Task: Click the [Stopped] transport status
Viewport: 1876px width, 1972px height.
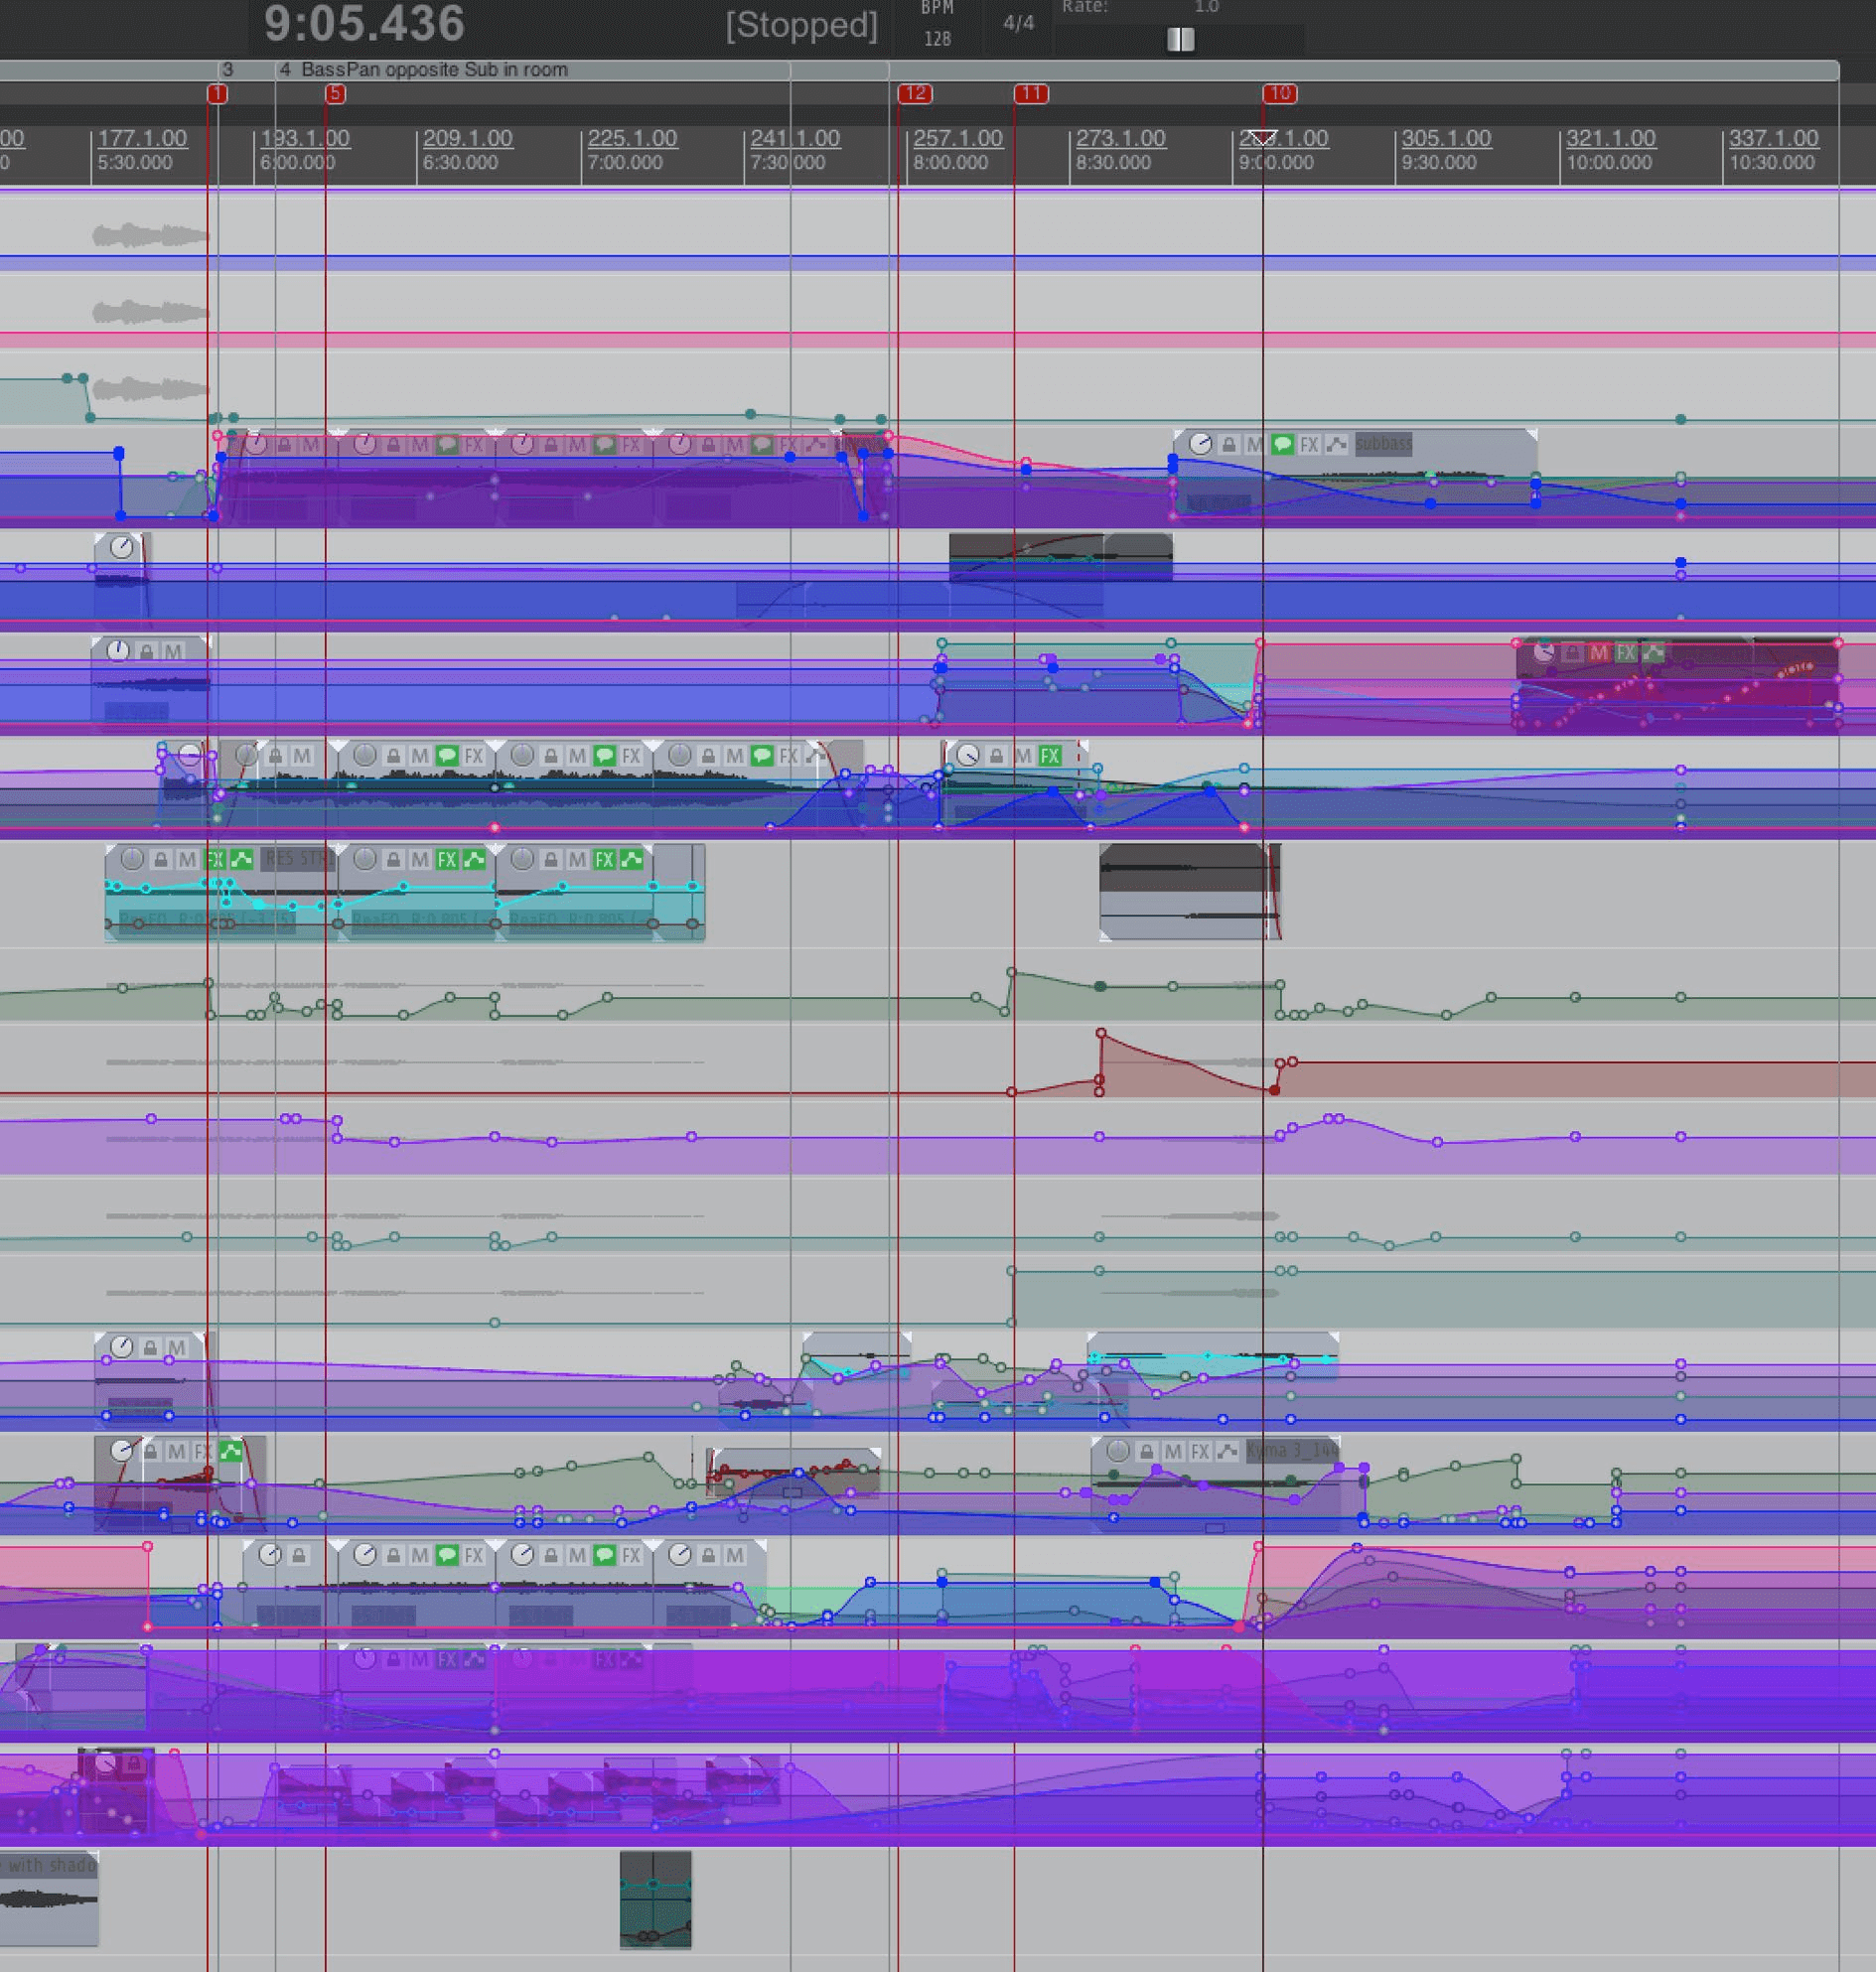Action: [x=802, y=25]
